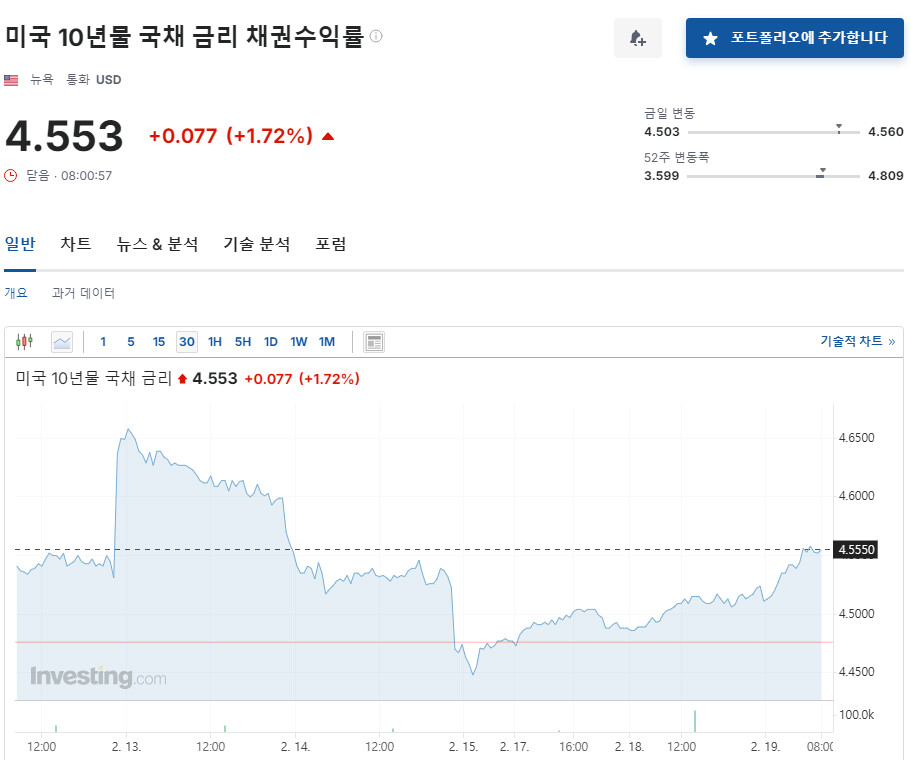Click the 포트폴리오에 추가합니다 button
The image size is (911, 760).
794,38
